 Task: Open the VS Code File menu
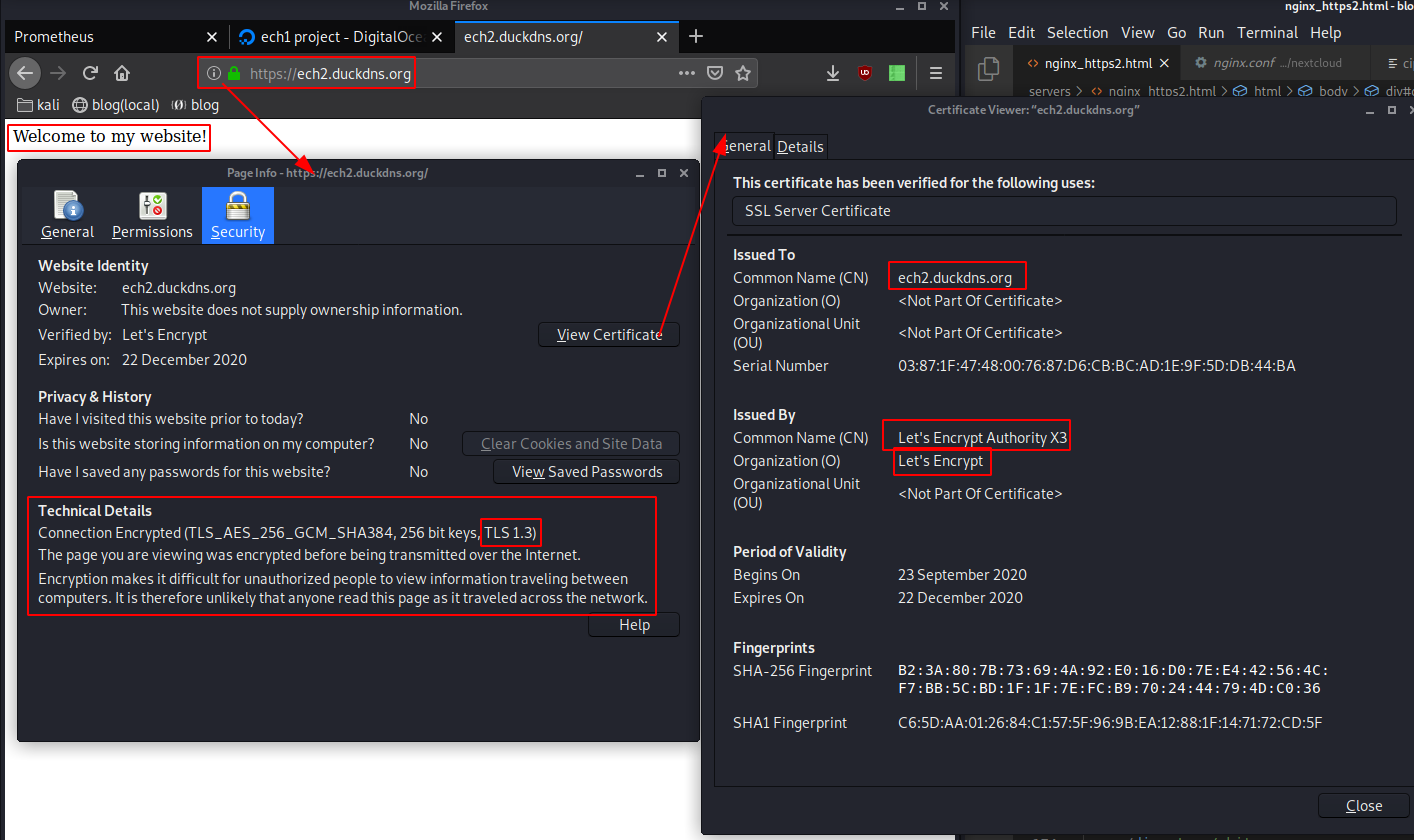pyautogui.click(x=983, y=33)
